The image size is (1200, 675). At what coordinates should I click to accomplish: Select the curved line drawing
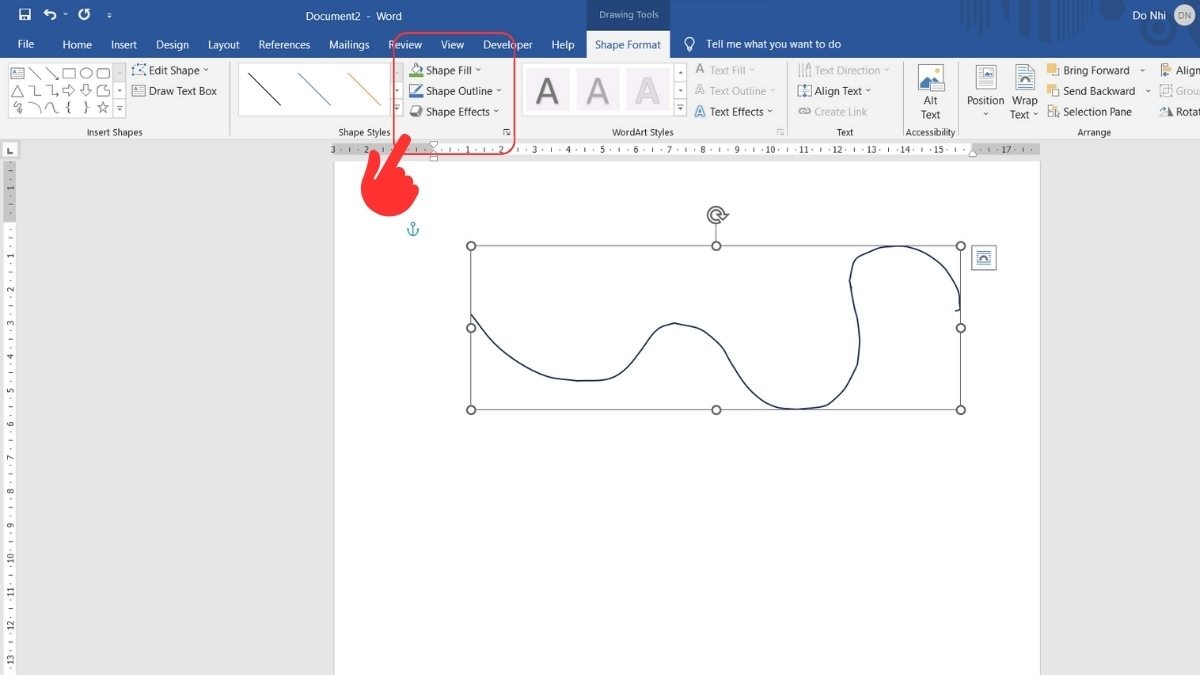point(716,328)
